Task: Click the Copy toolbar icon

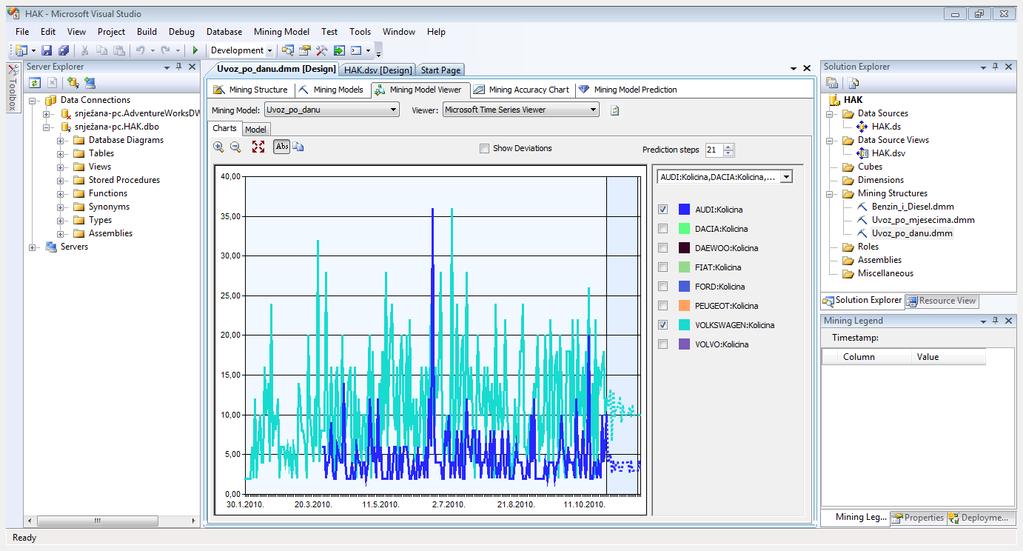Action: coord(102,50)
